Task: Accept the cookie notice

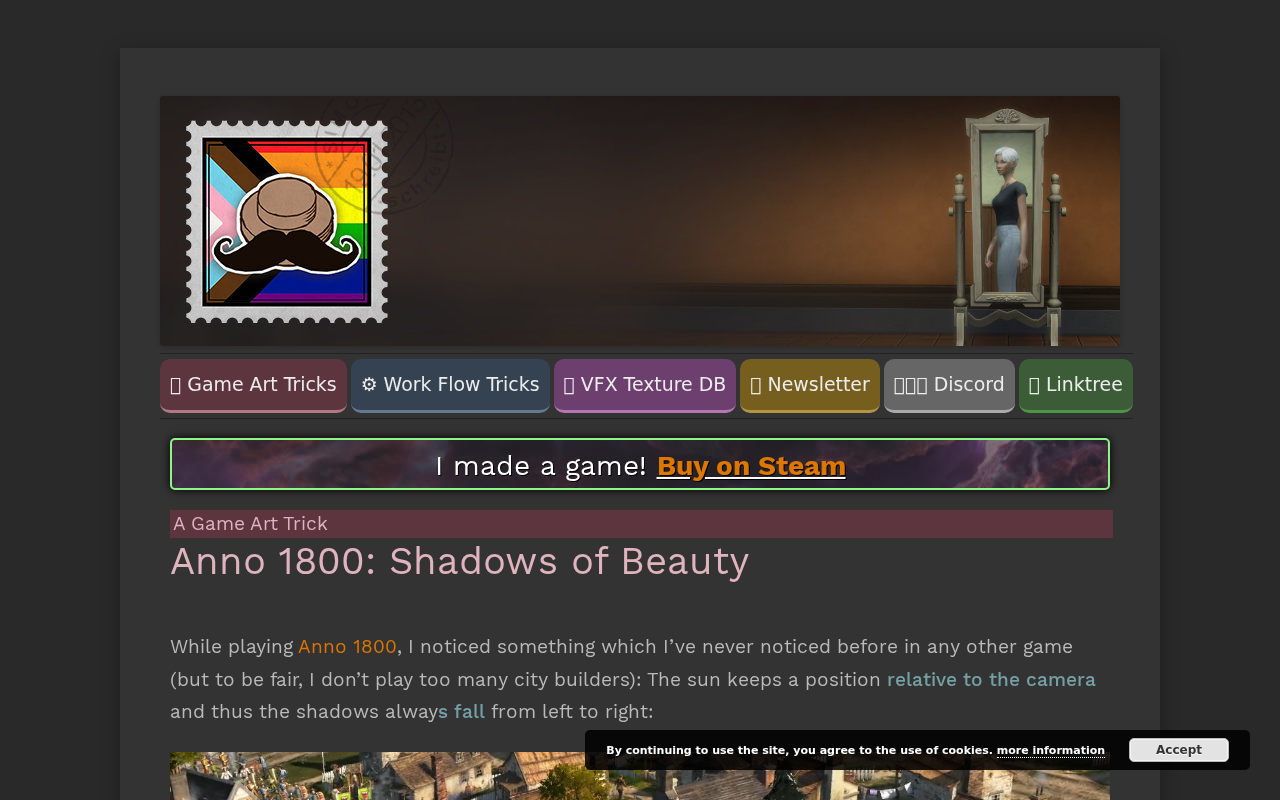Action: 1178,749
